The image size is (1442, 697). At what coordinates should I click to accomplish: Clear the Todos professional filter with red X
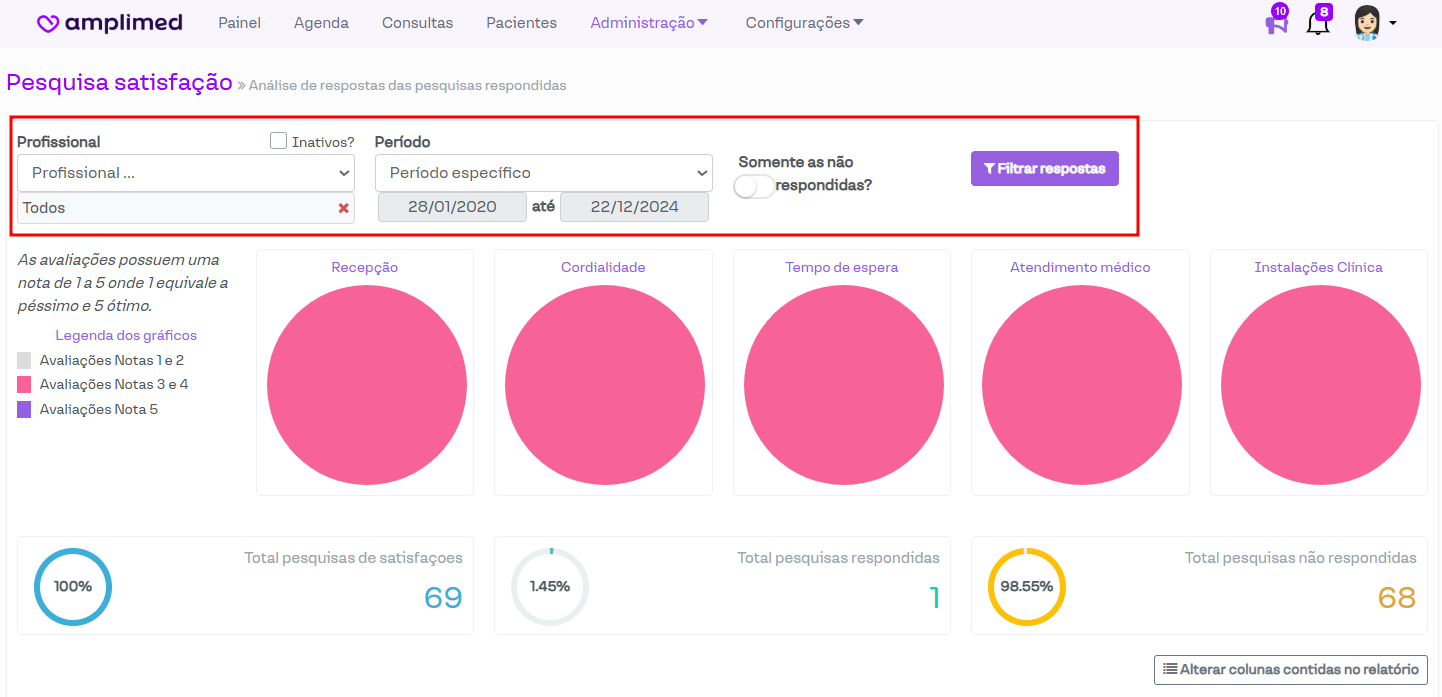[x=343, y=208]
